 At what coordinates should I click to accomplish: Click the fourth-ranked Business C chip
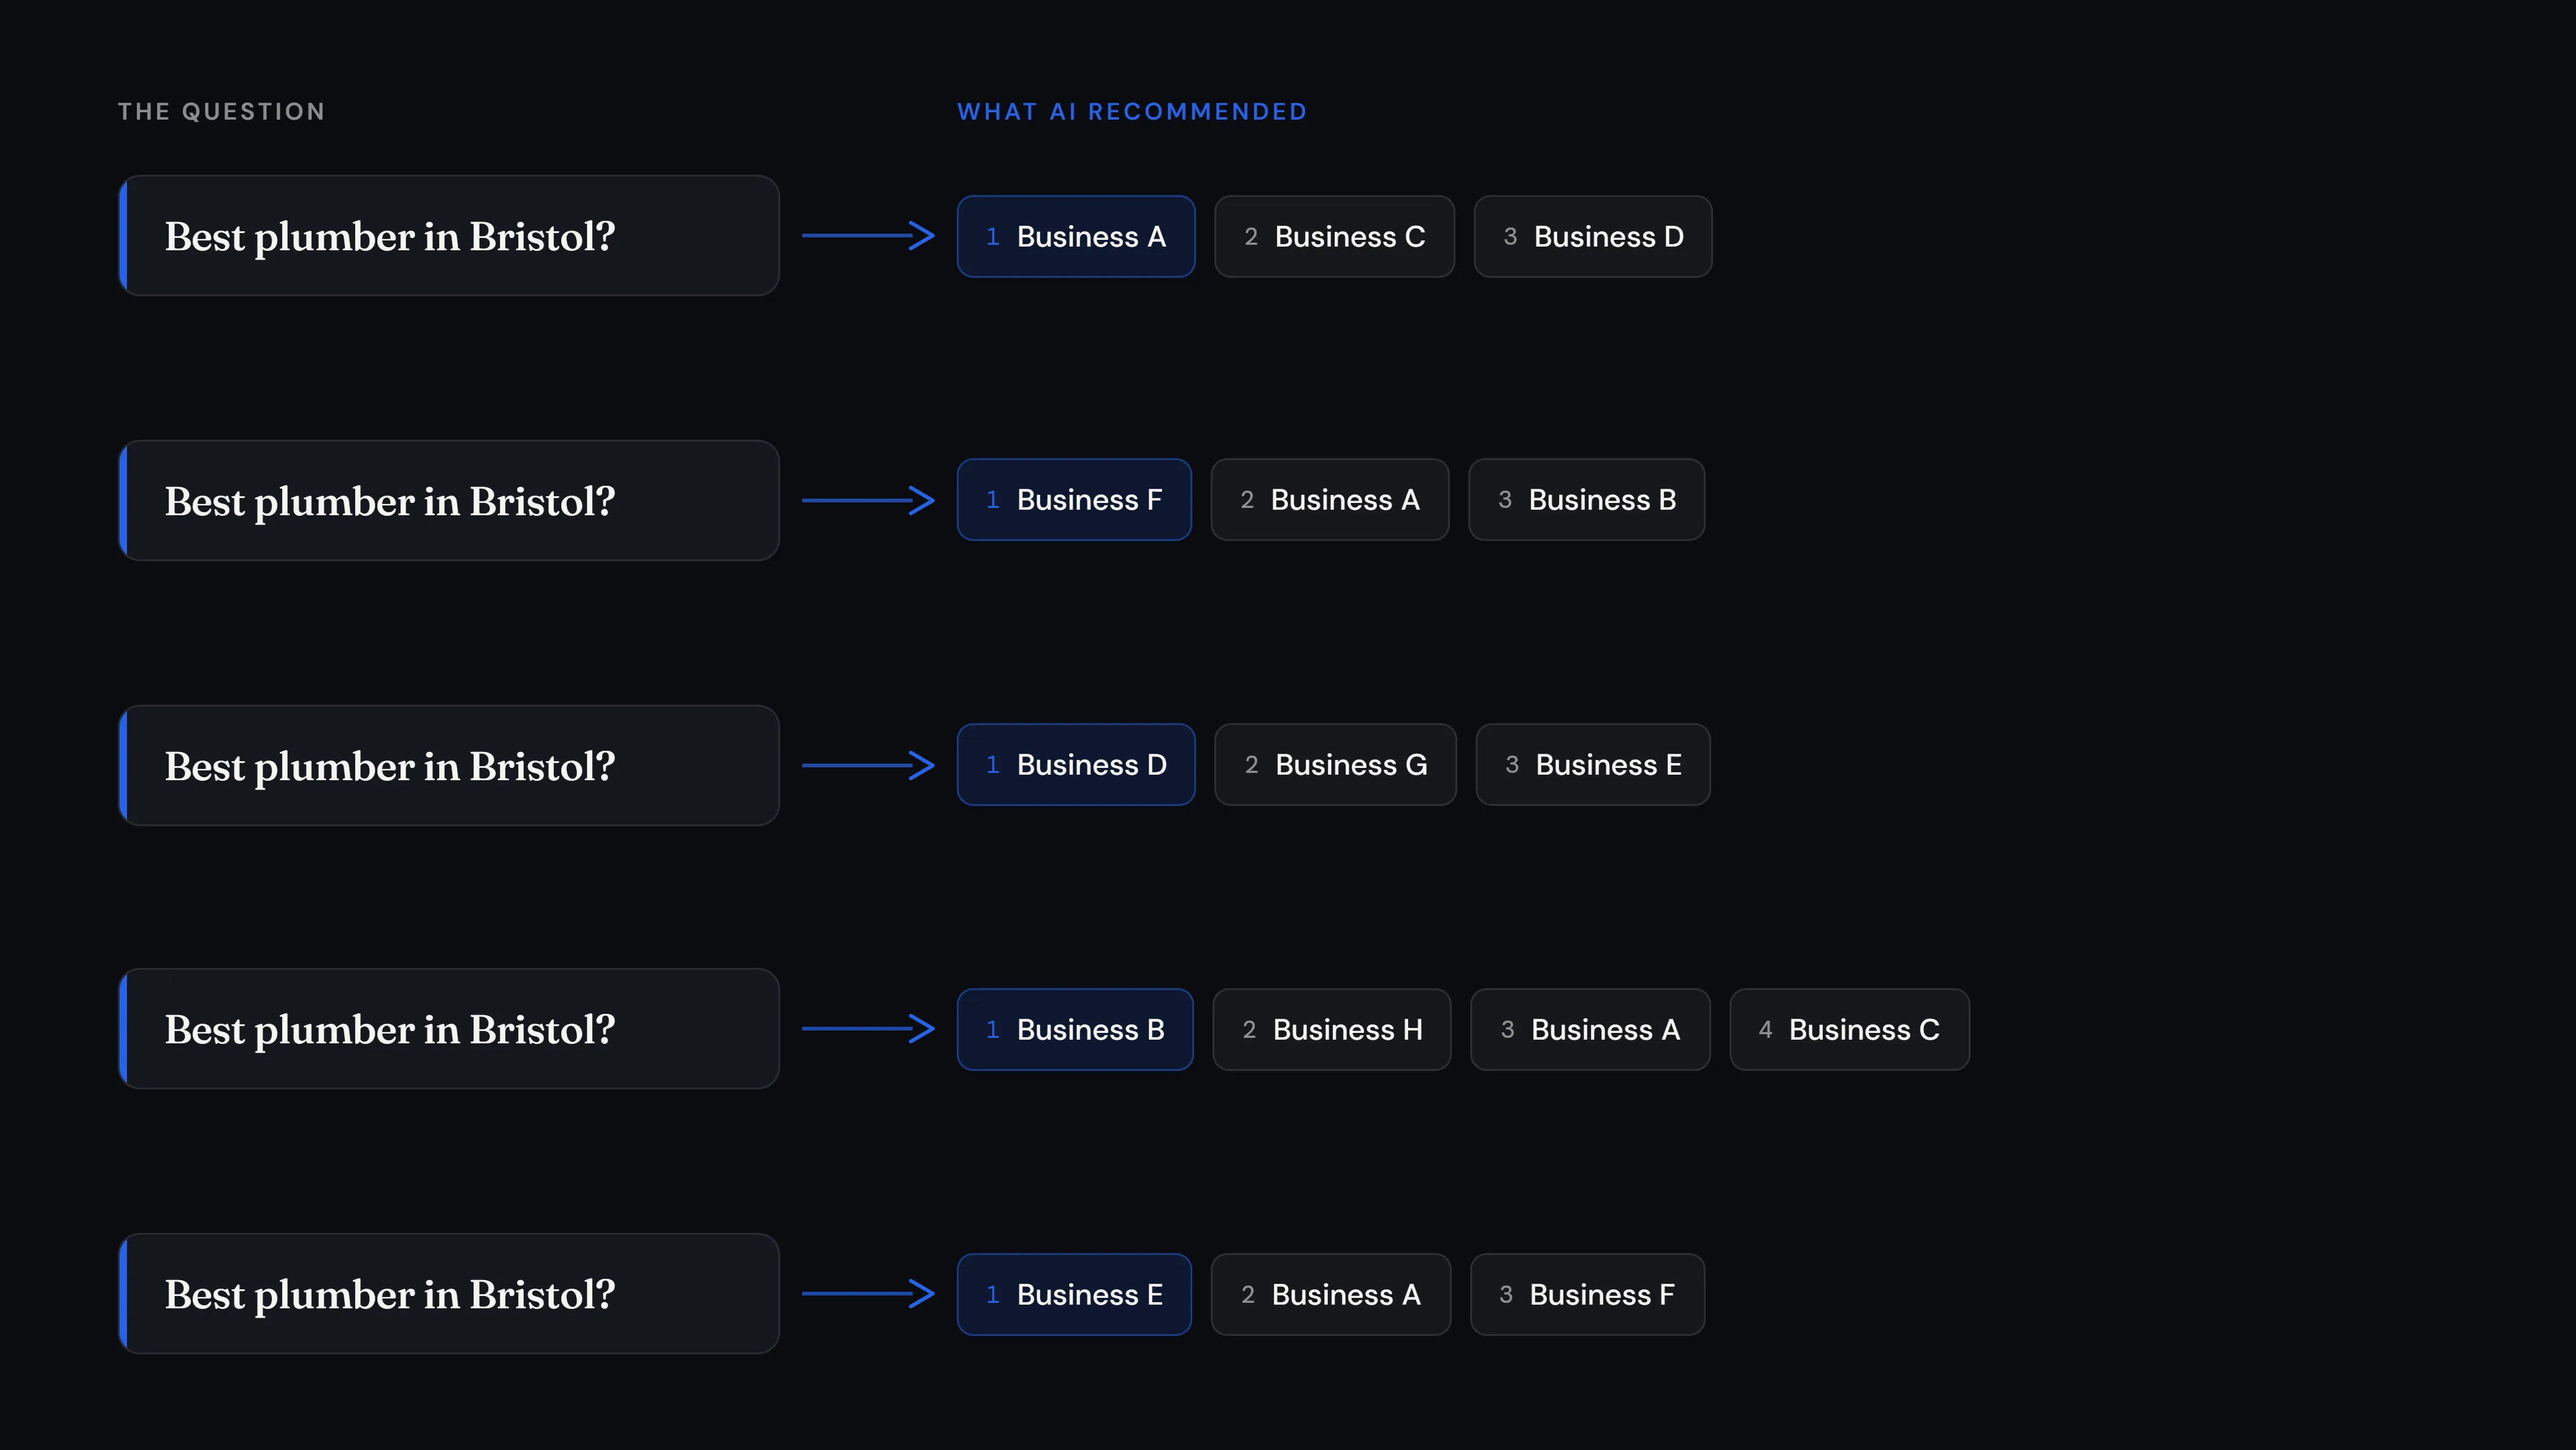[1849, 1029]
